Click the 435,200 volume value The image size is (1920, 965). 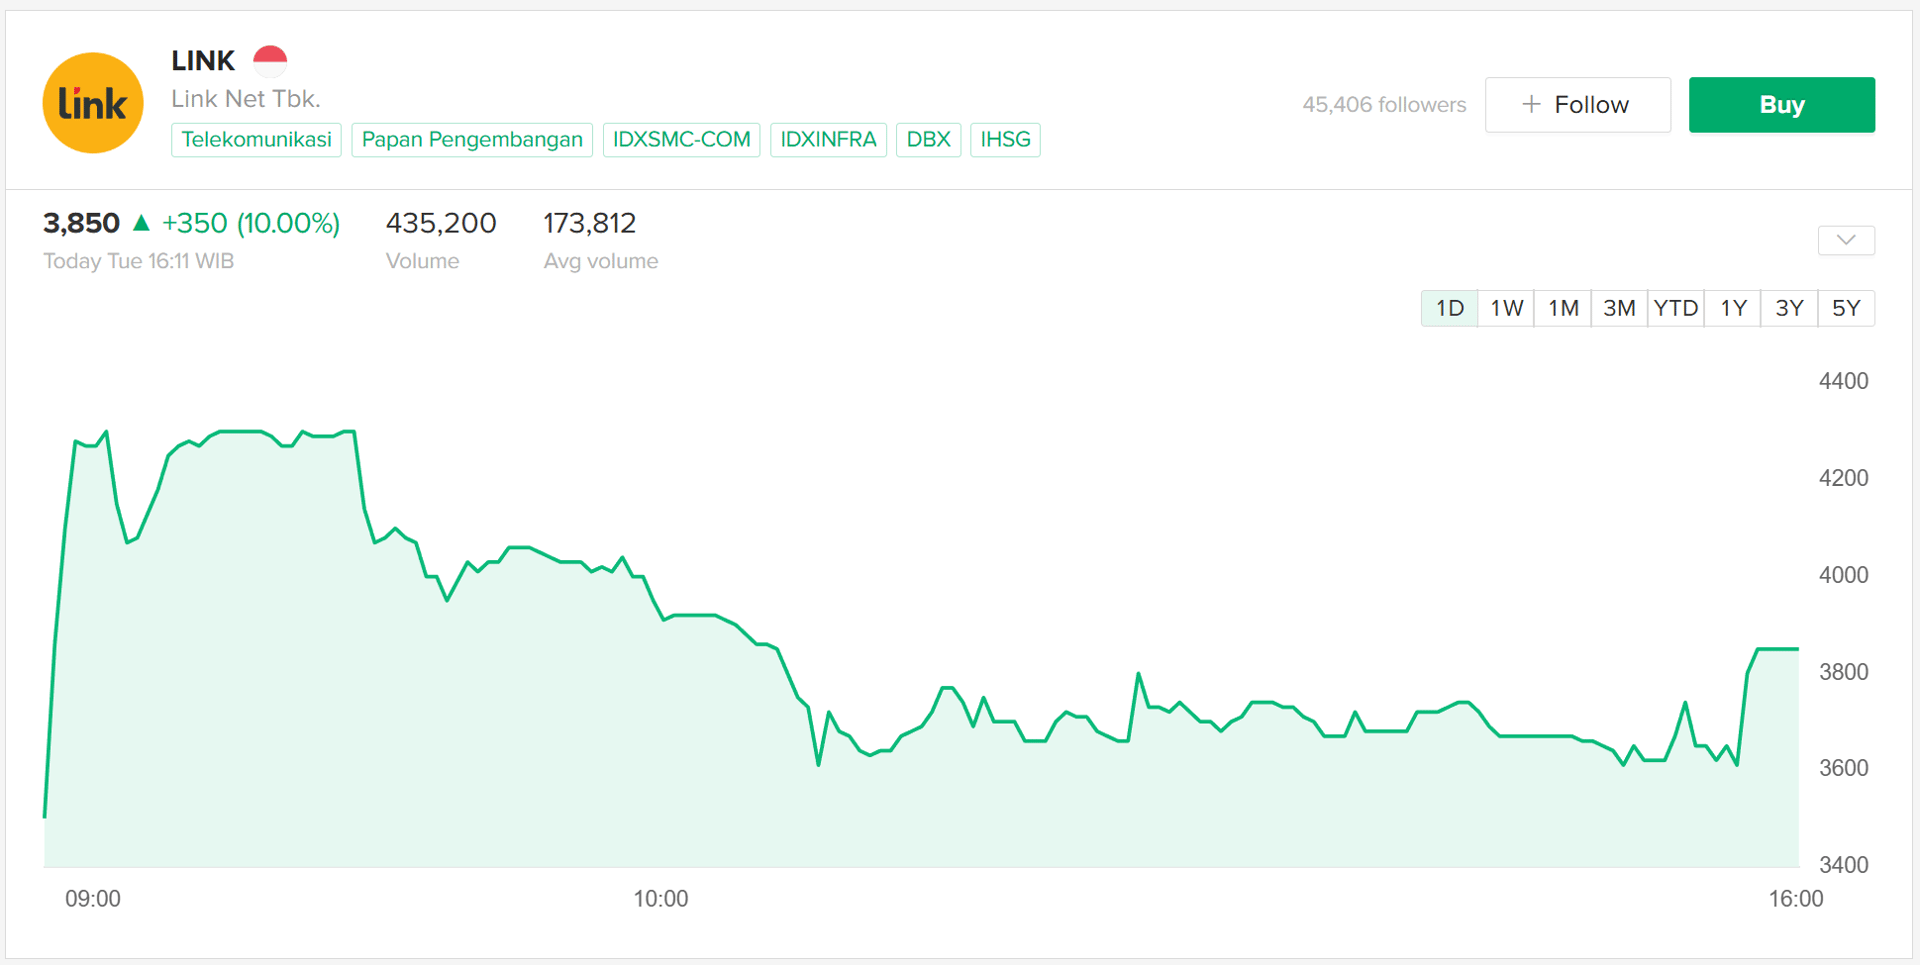tap(441, 223)
